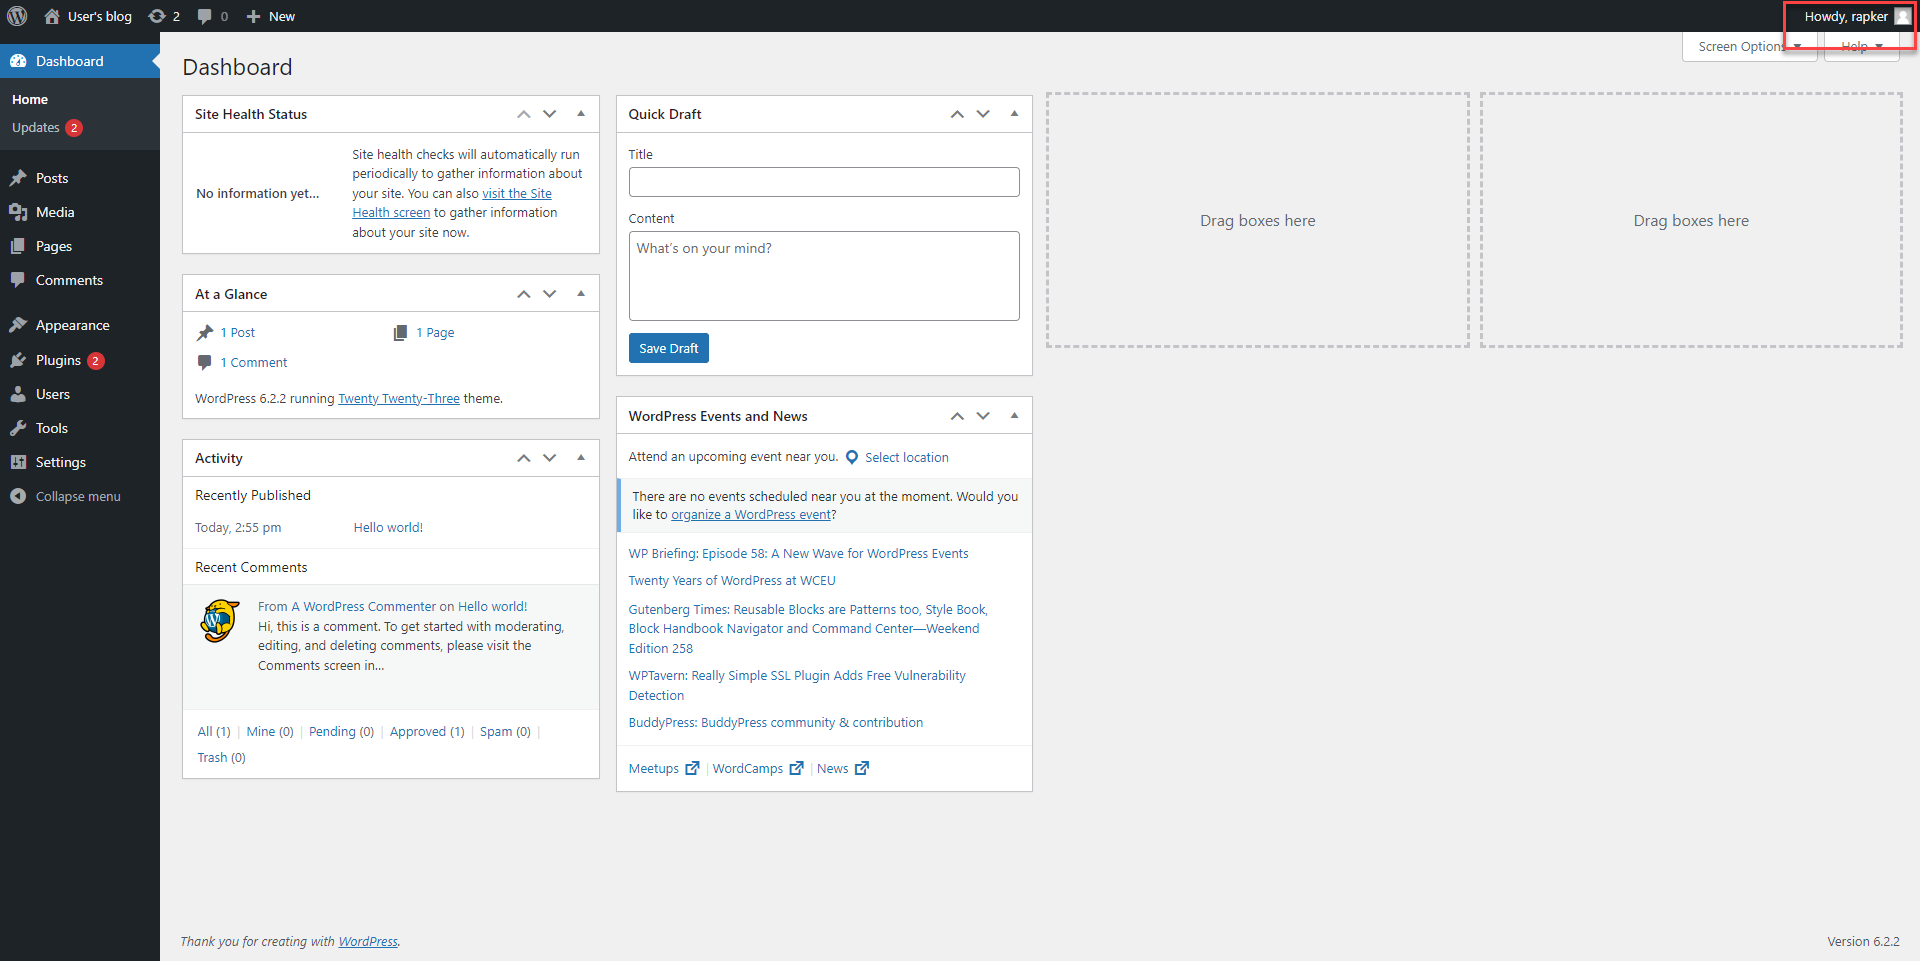Select Home under Dashboard
Image resolution: width=1920 pixels, height=961 pixels.
coord(30,100)
